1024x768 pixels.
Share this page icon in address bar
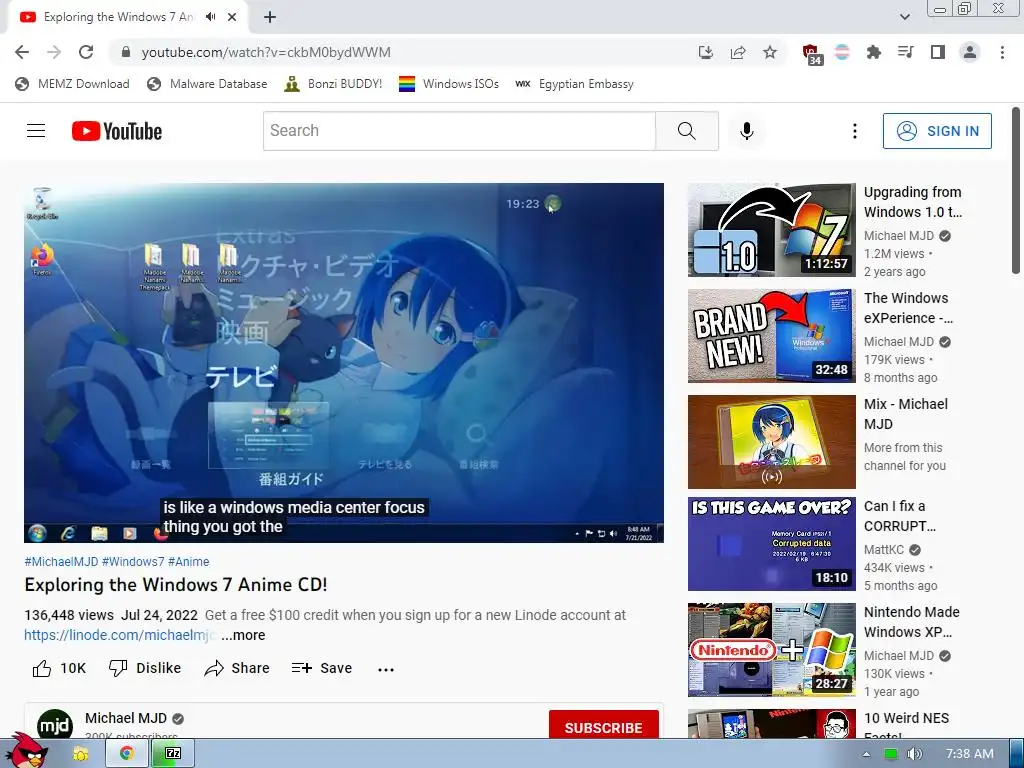(x=738, y=52)
